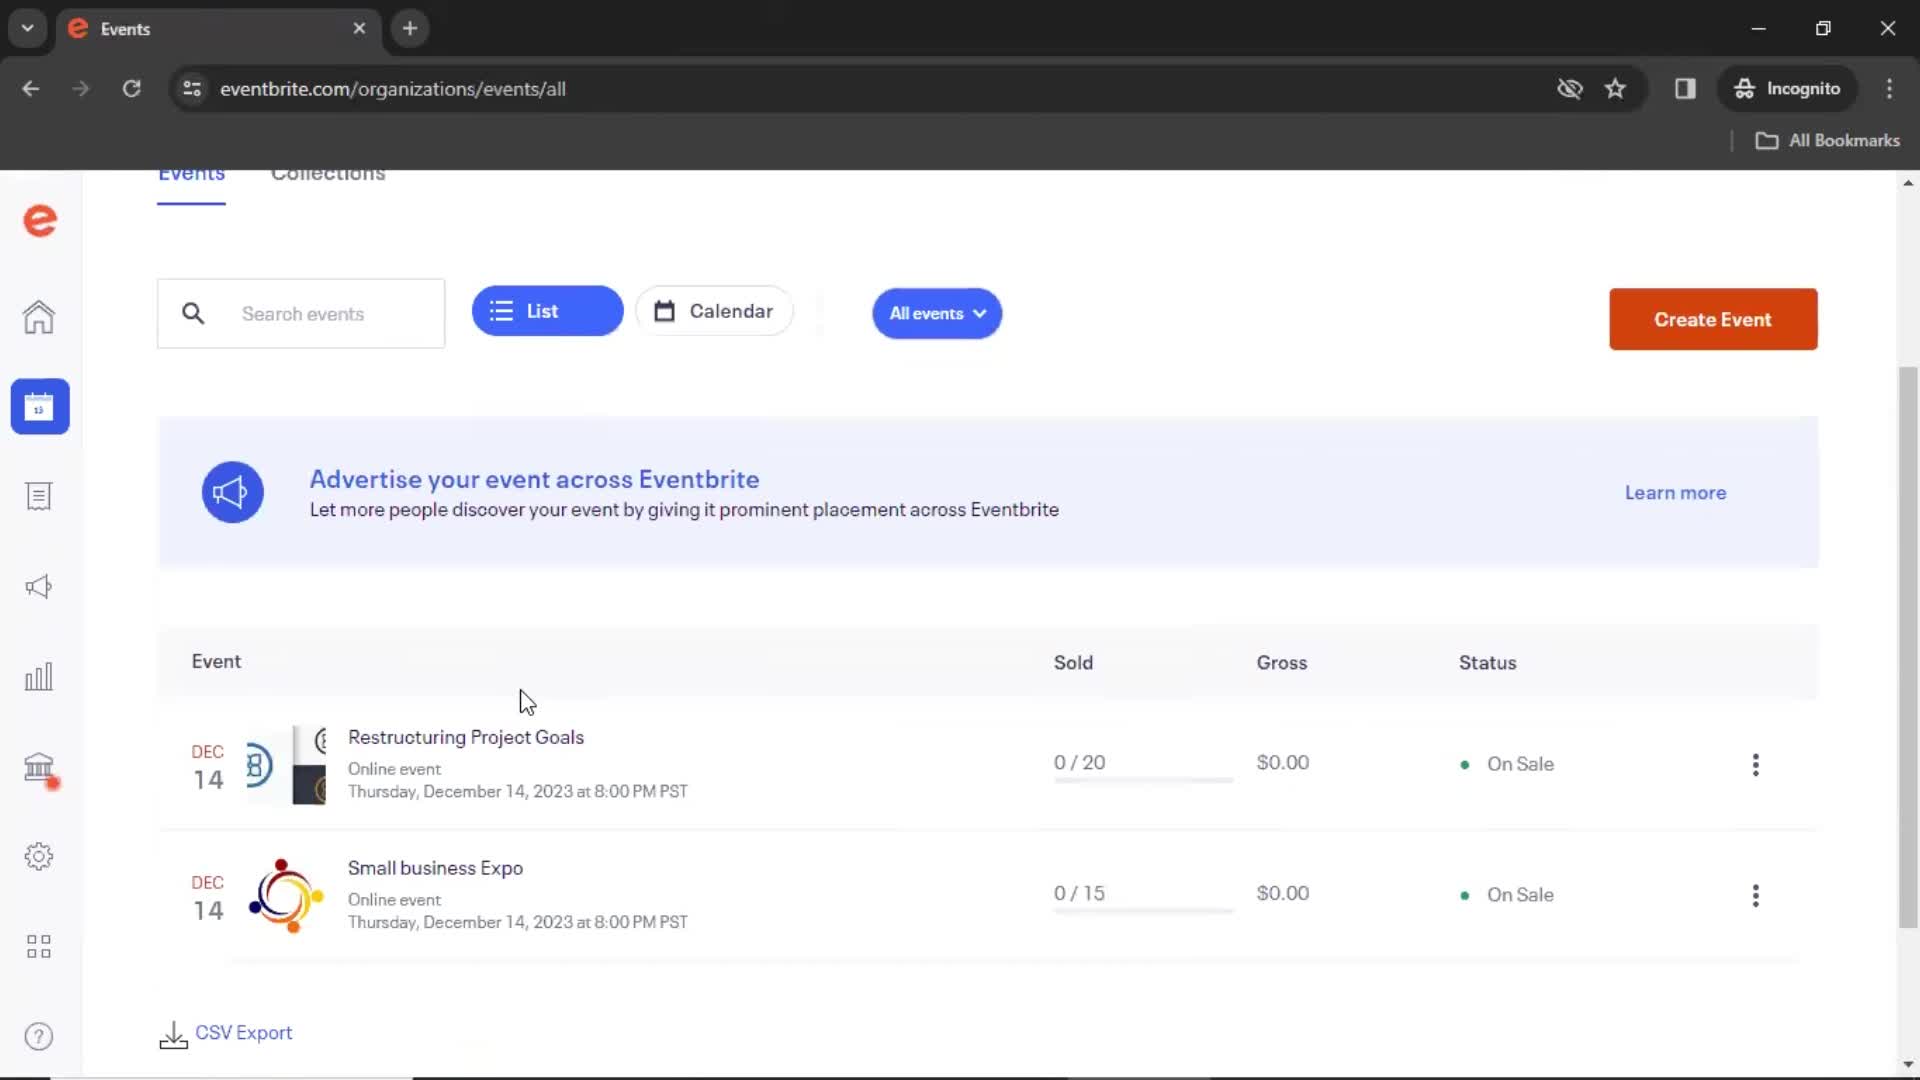View site information icon in address bar
The height and width of the screenshot is (1080, 1920).
192,89
